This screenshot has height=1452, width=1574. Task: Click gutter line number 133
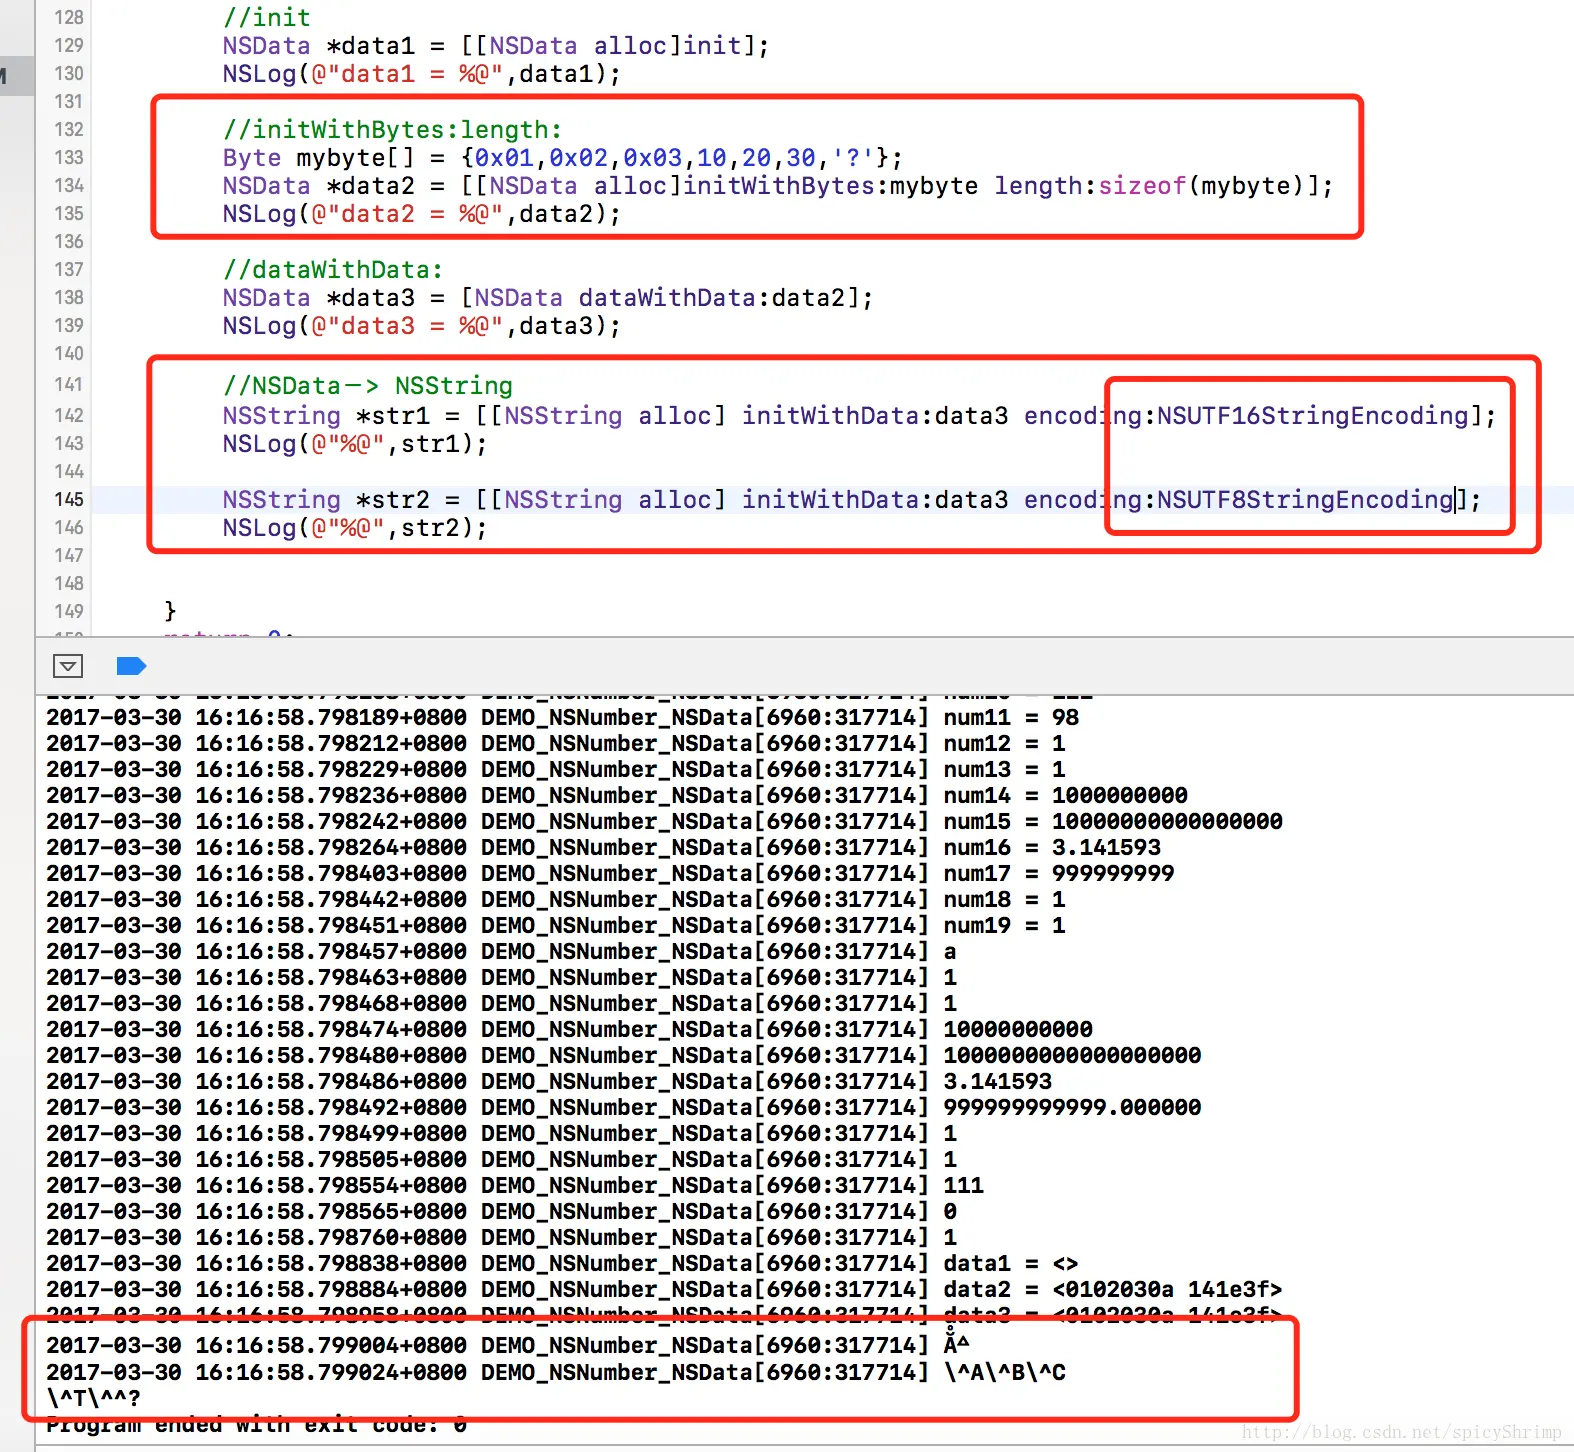tap(69, 157)
